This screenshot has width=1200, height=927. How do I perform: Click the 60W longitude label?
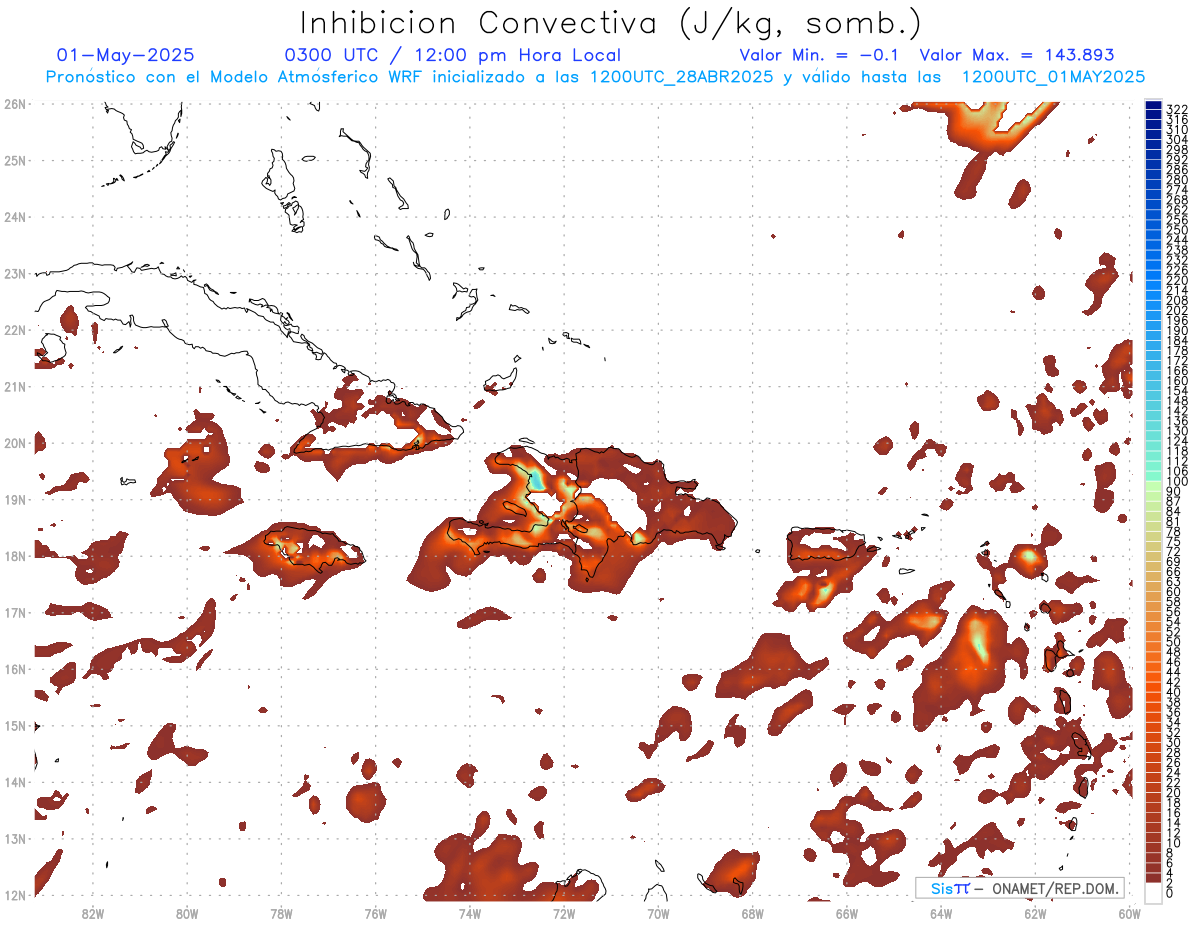1130,913
